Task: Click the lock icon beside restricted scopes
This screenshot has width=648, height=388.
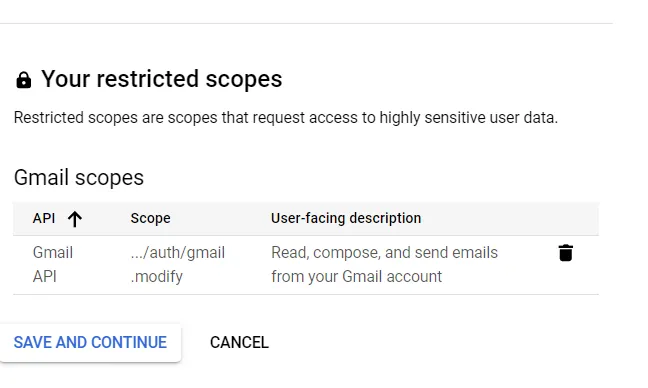Action: point(24,80)
